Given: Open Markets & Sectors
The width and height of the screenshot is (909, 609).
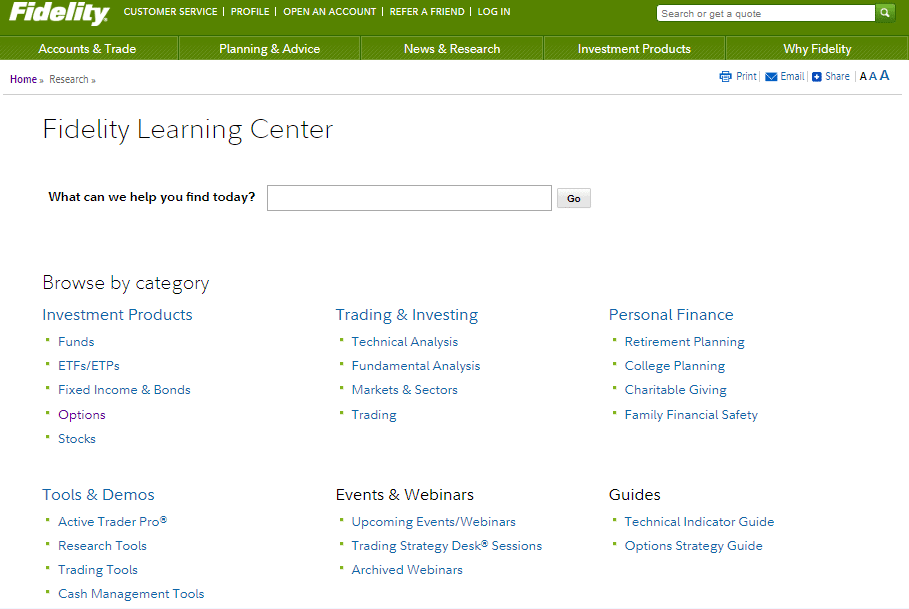Looking at the screenshot, I should point(405,390).
